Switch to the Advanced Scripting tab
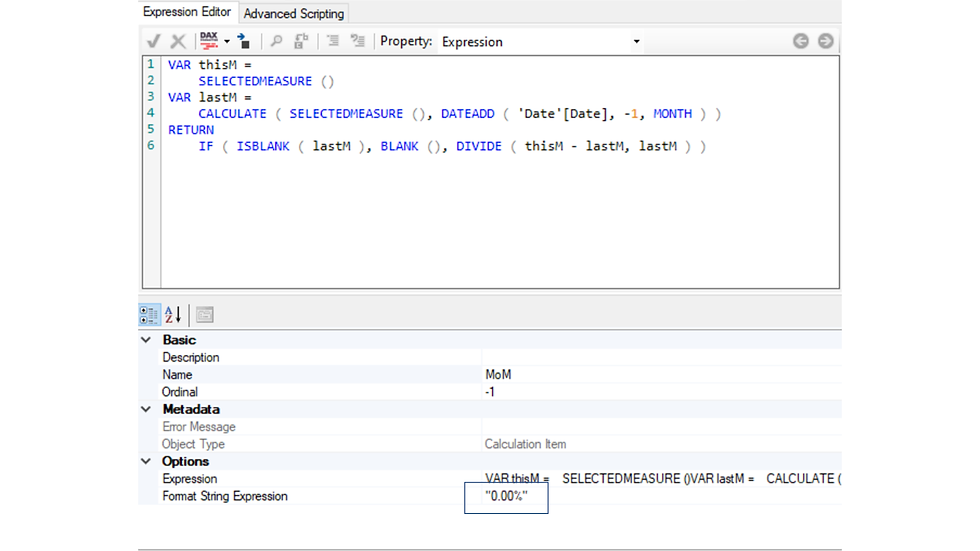The image size is (980, 551). tap(294, 13)
